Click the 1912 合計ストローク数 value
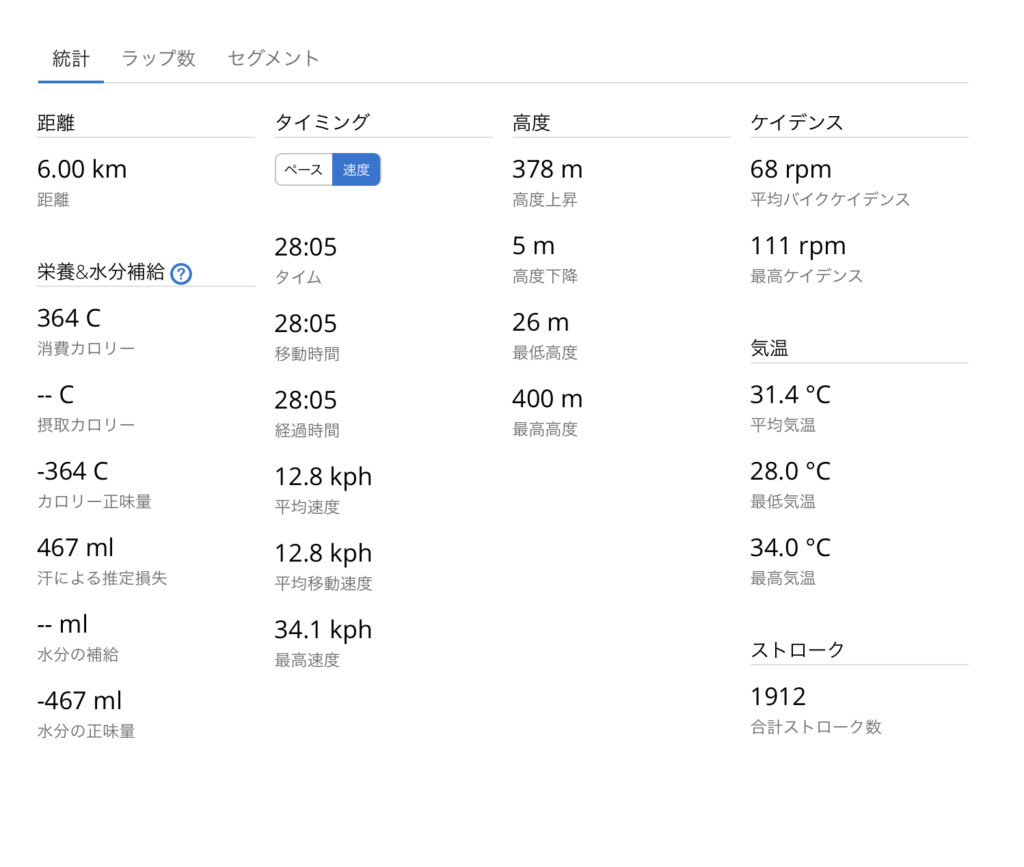Image resolution: width=1024 pixels, height=867 pixels. point(778,696)
